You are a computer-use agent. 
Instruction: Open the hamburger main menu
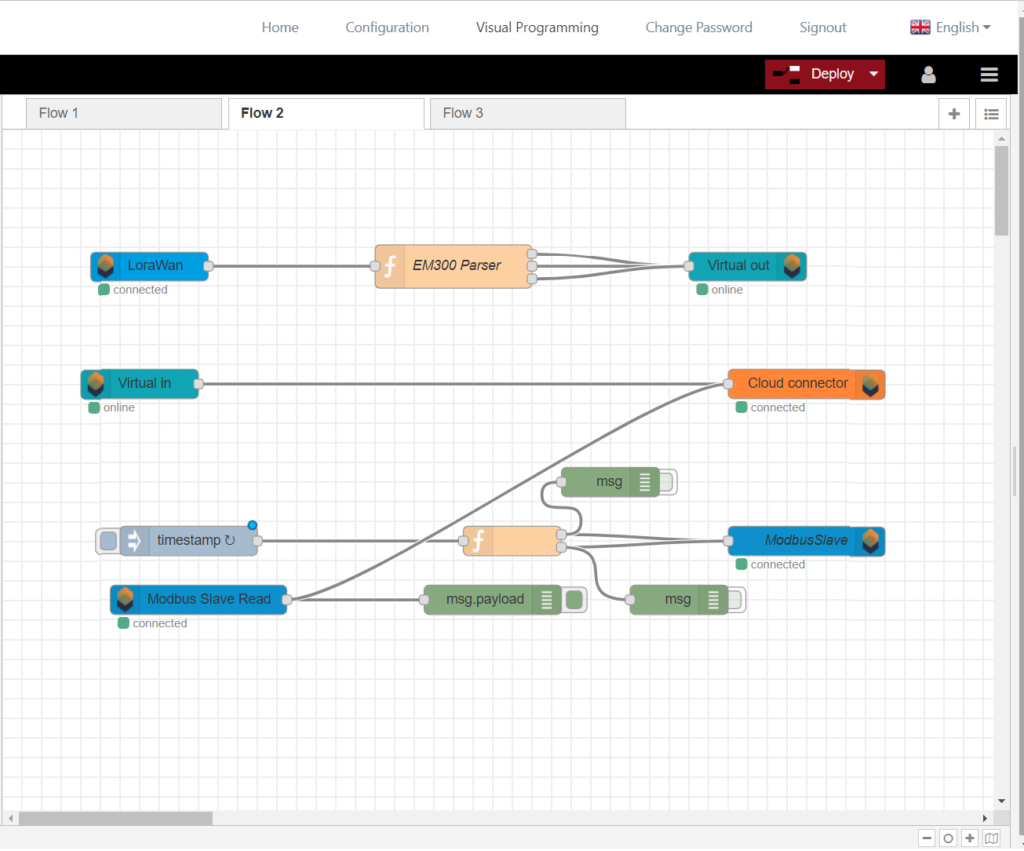click(x=989, y=74)
